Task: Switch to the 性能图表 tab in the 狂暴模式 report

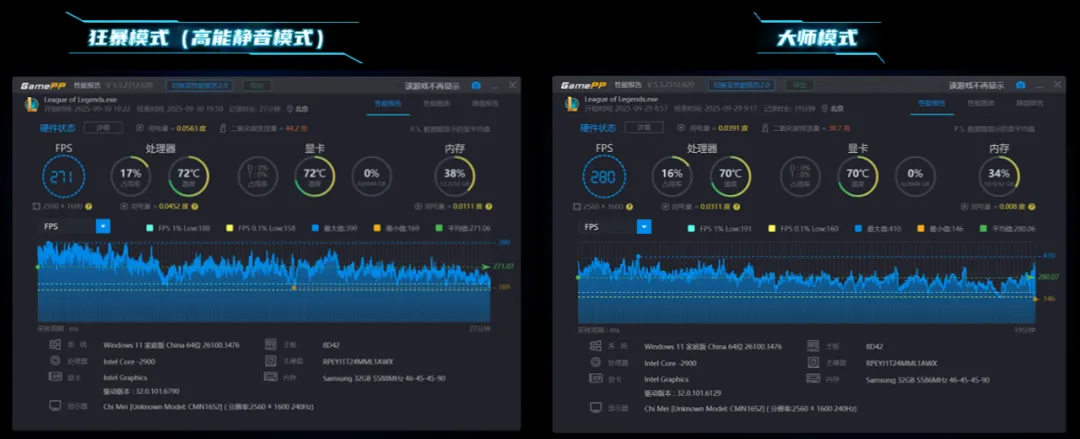Action: pyautogui.click(x=437, y=103)
